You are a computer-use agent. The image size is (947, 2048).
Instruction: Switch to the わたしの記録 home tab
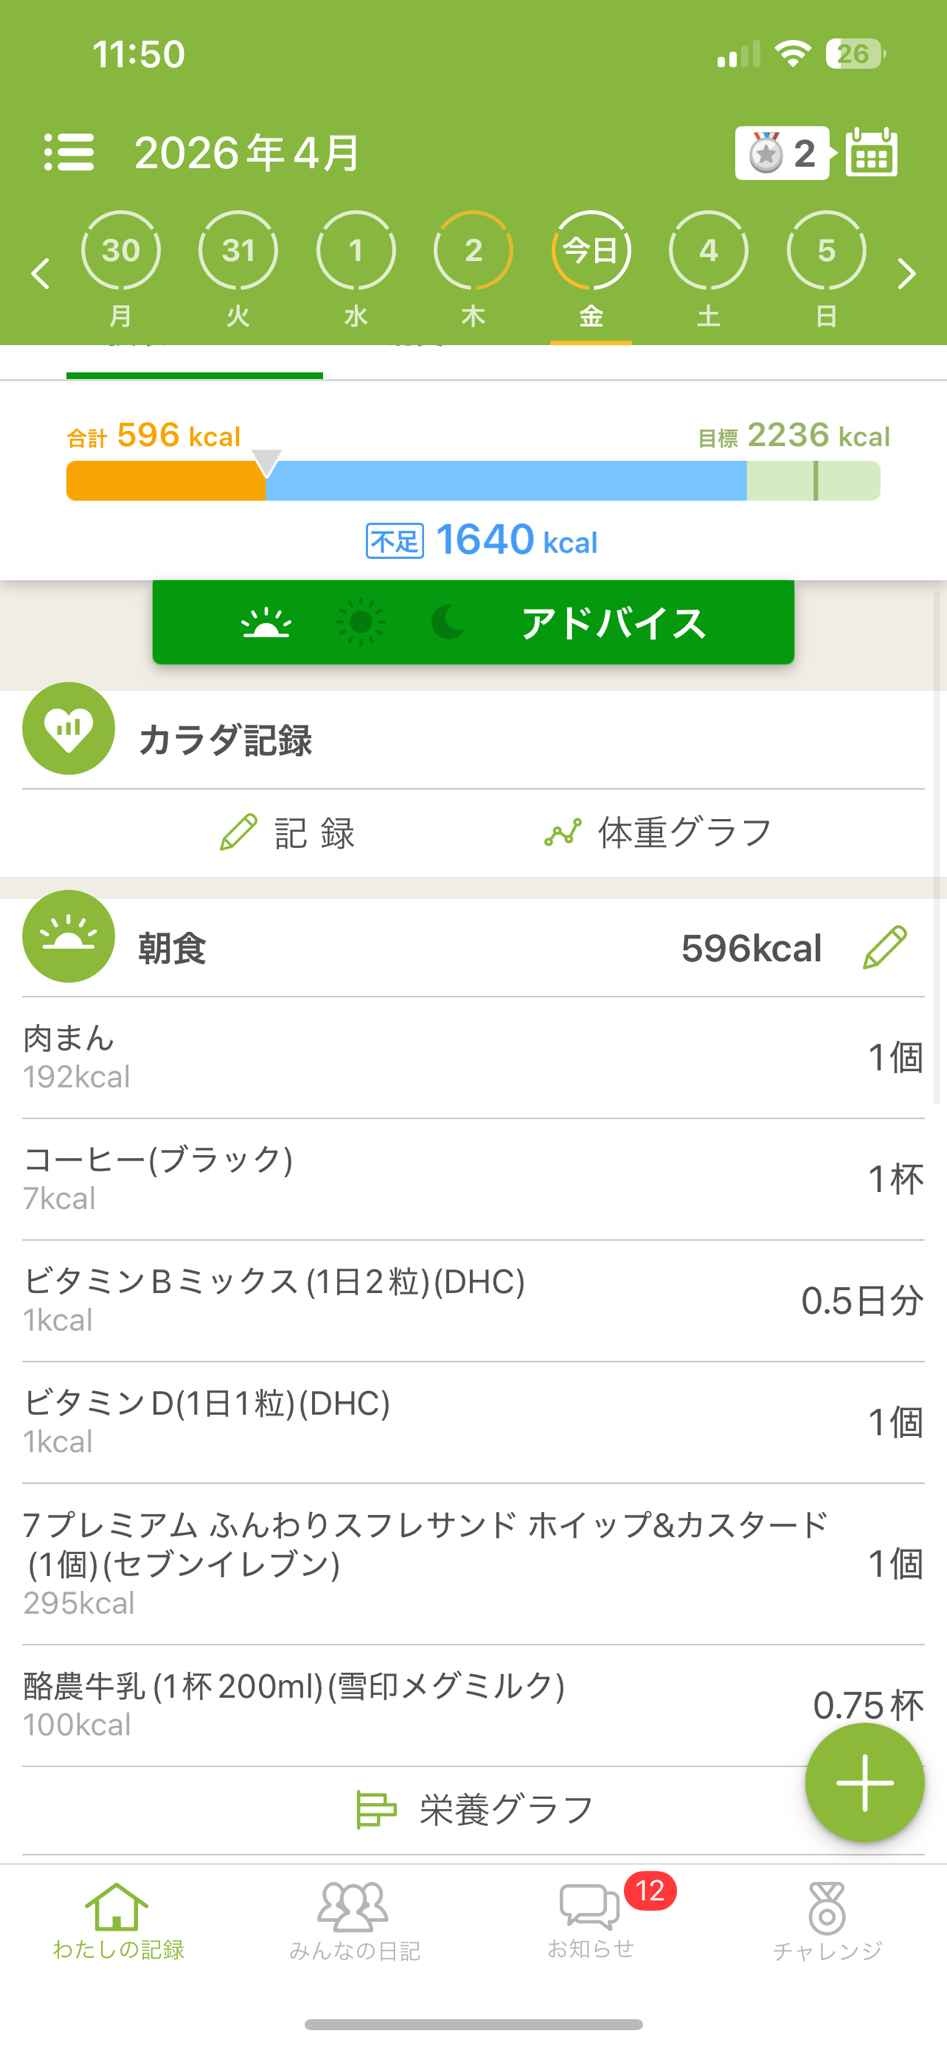tap(118, 1921)
